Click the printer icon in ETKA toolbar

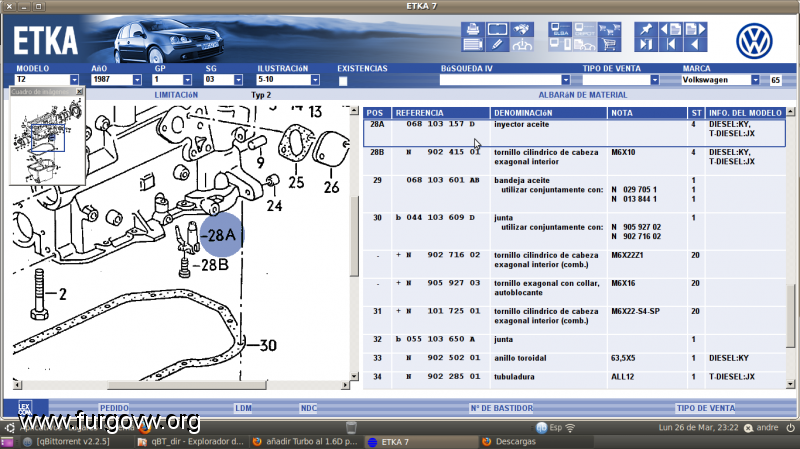coord(472,29)
